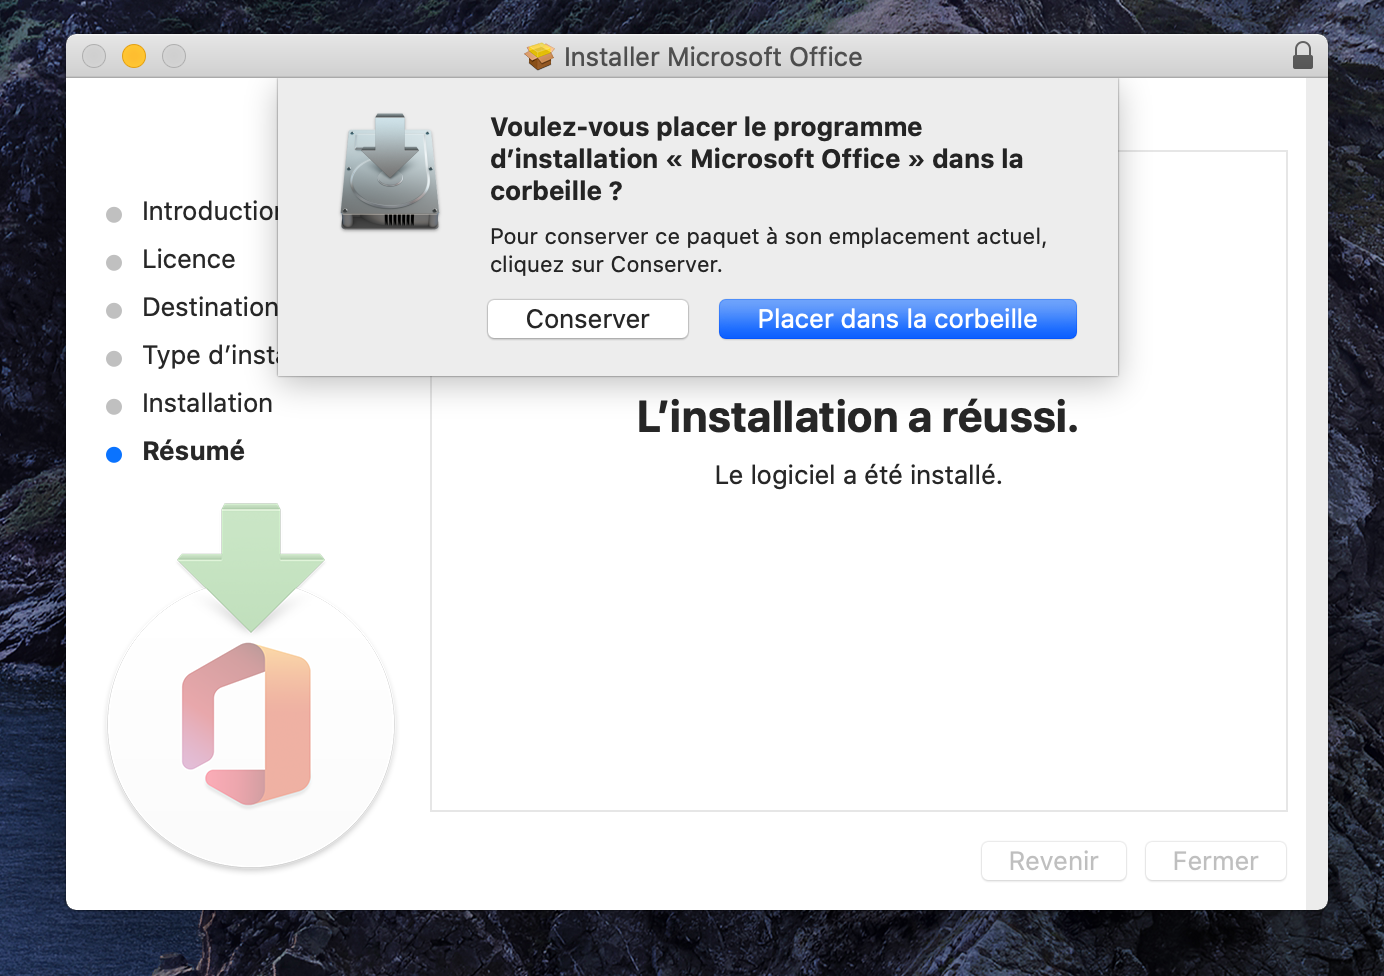This screenshot has height=976, width=1384.
Task: Click the padlock icon in title bar
Action: [1302, 56]
